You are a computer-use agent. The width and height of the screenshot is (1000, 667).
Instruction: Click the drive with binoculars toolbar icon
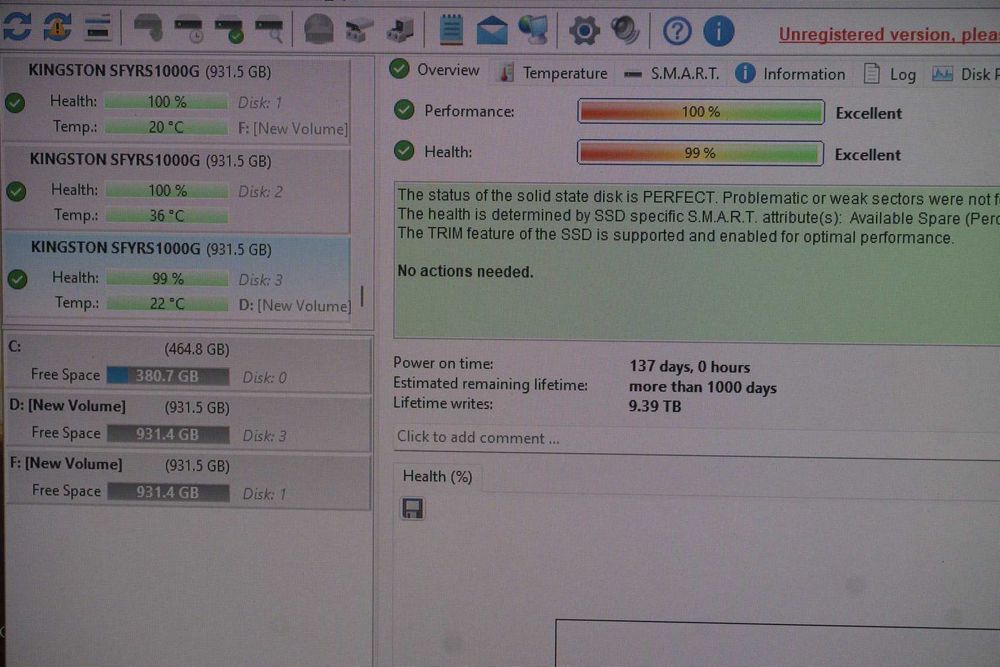tap(359, 30)
